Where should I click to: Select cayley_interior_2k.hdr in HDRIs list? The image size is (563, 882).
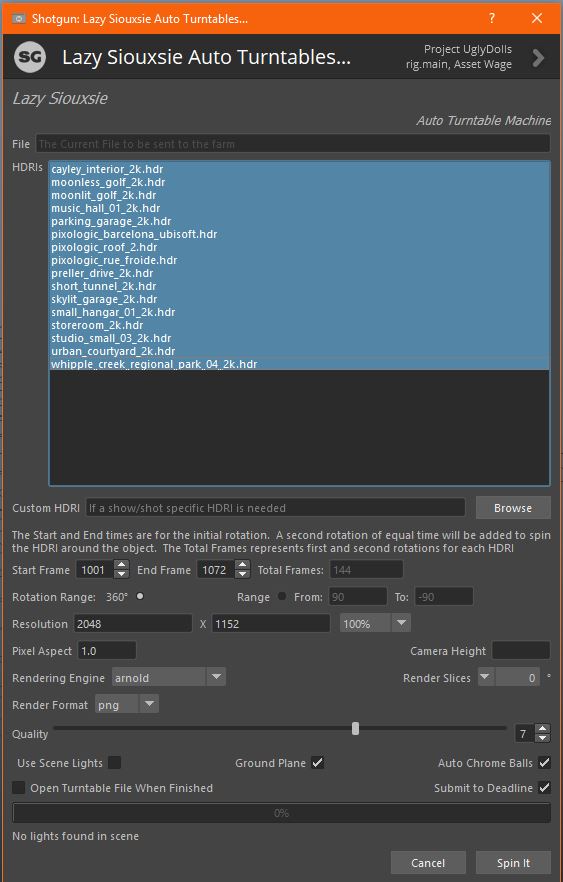[299, 169]
